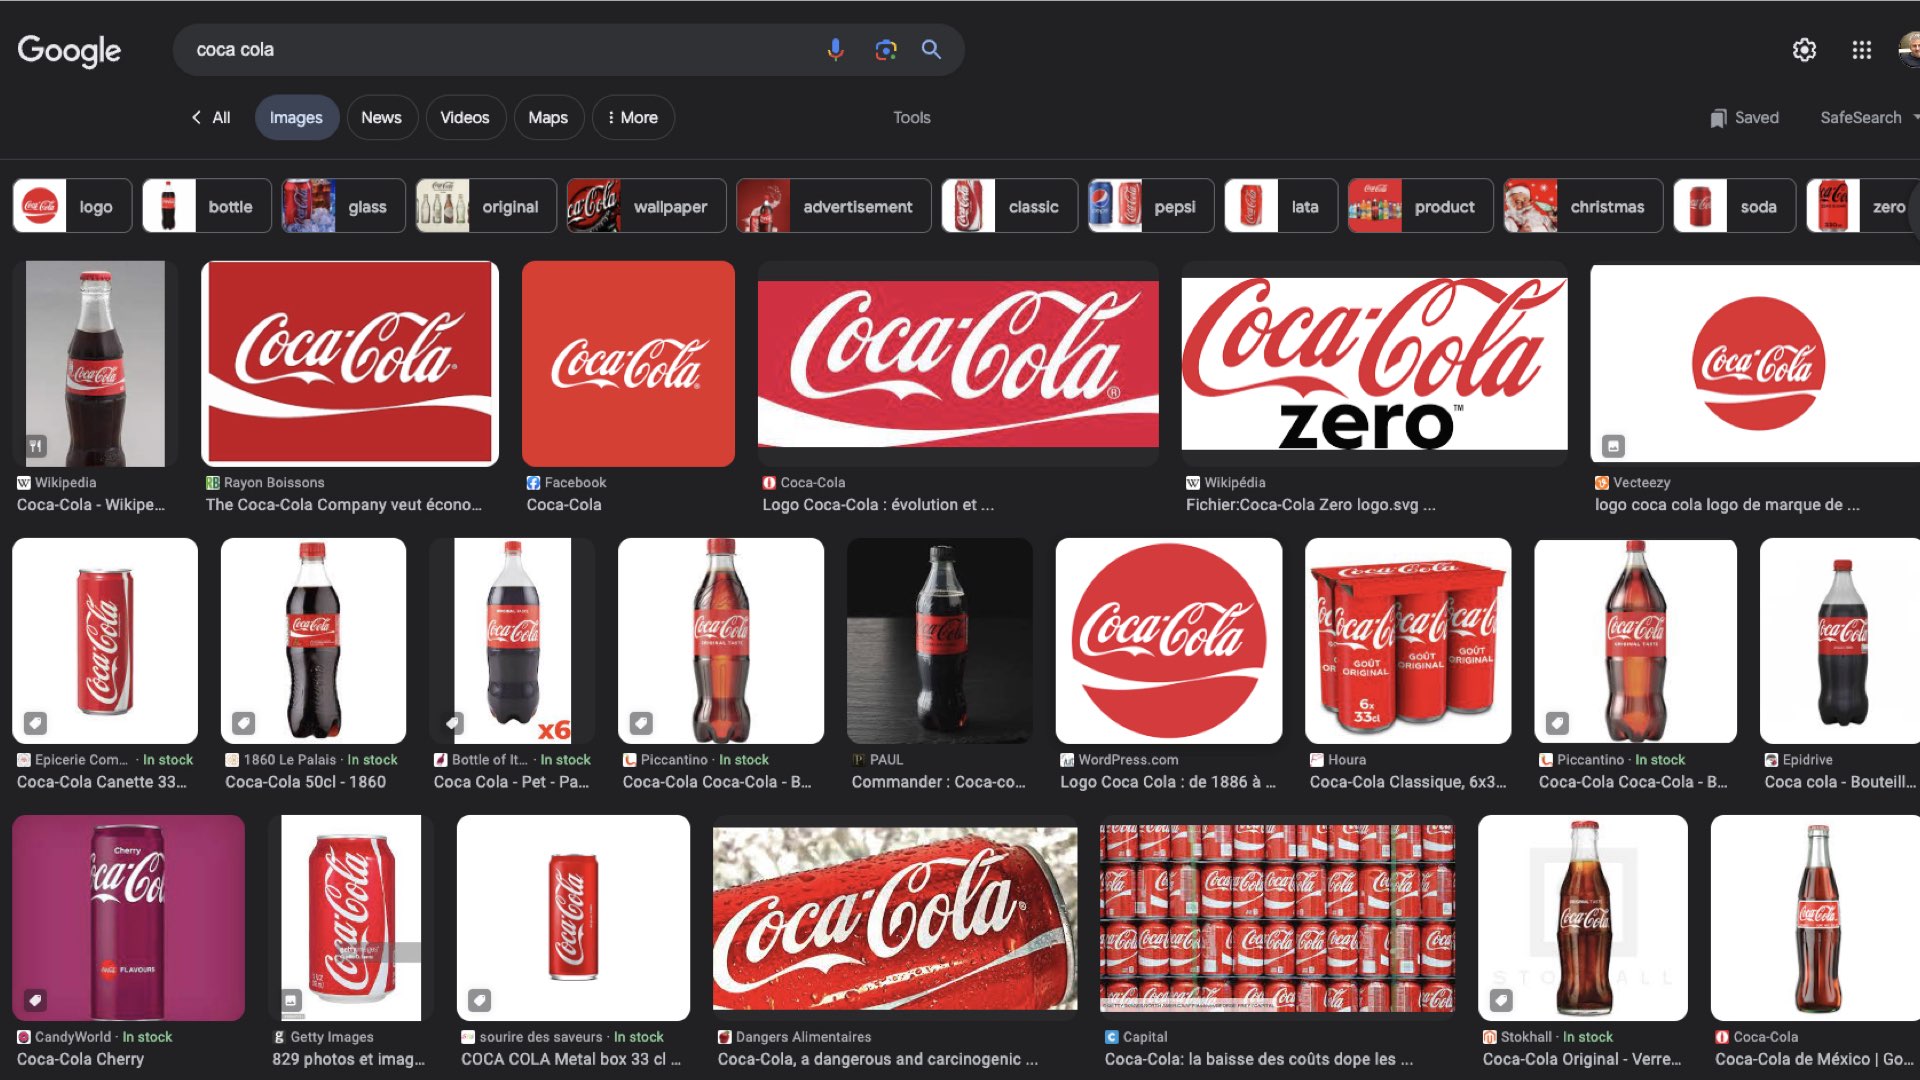The image size is (1920, 1080).
Task: Switch to the Videos tab
Action: pyautogui.click(x=465, y=117)
